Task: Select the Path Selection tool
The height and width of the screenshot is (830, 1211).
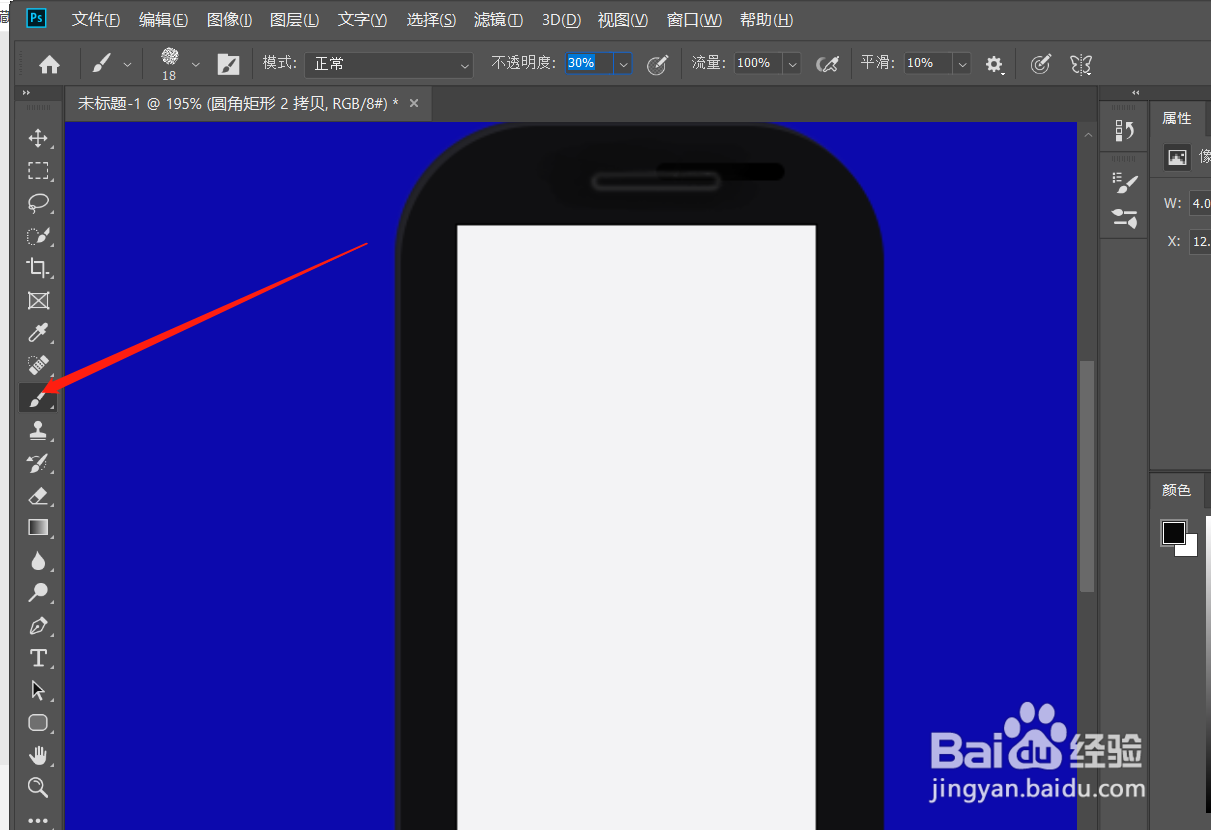Action: 38,690
